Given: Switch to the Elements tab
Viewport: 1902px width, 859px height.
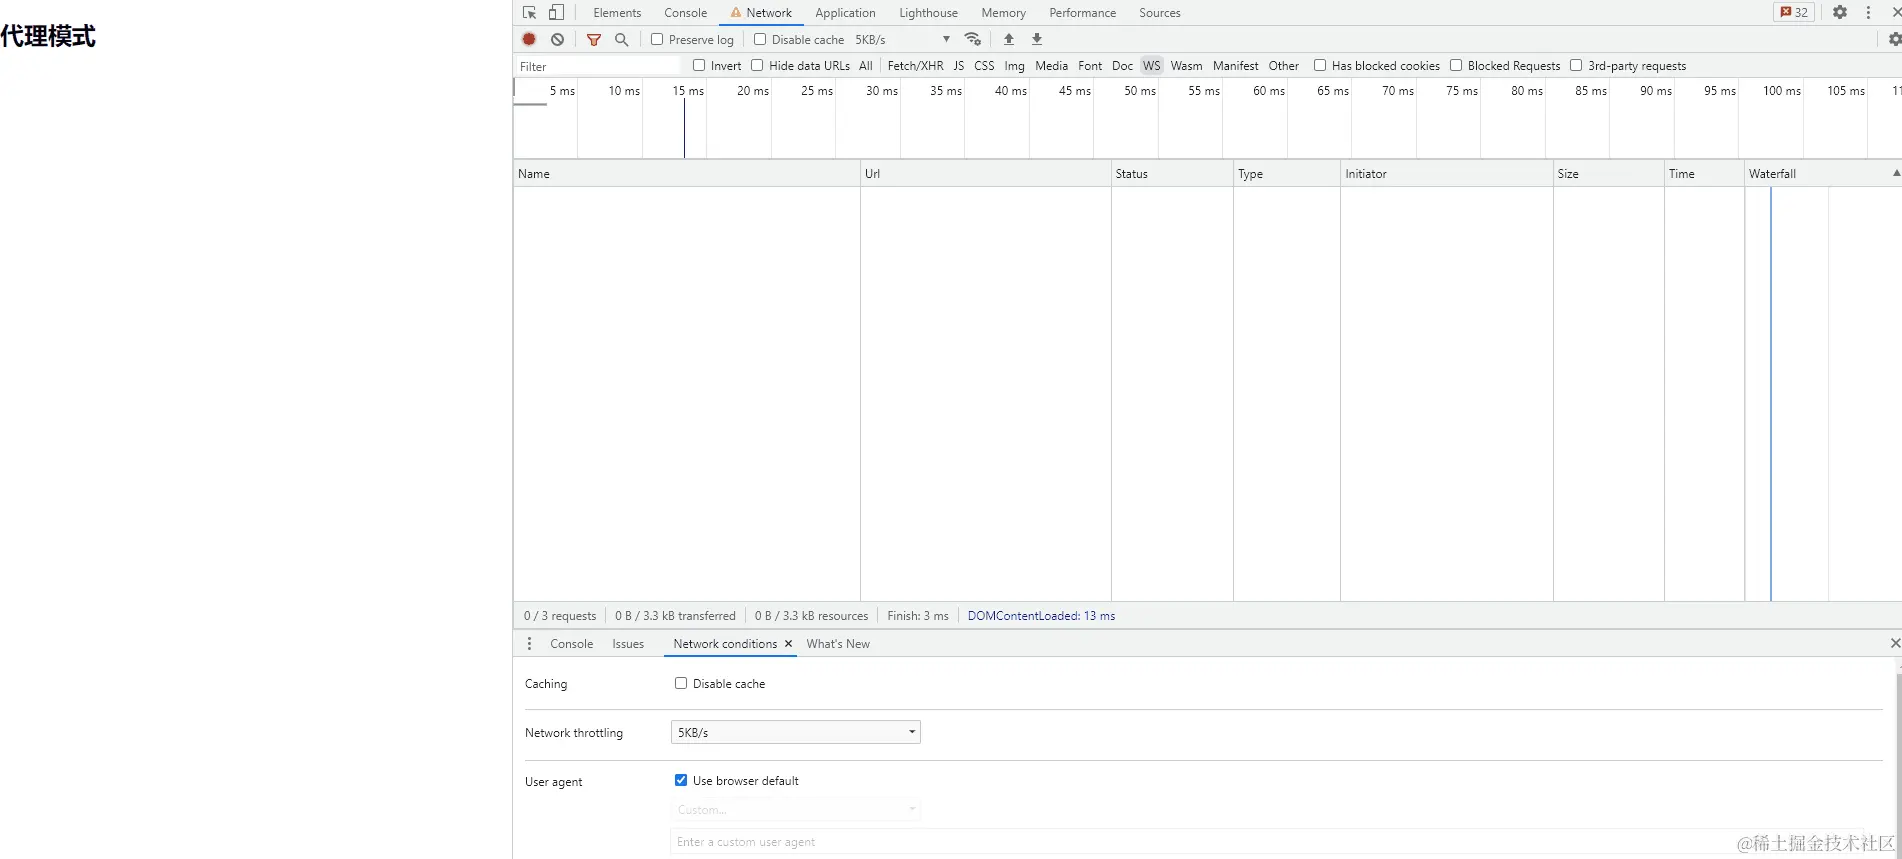Looking at the screenshot, I should [617, 13].
